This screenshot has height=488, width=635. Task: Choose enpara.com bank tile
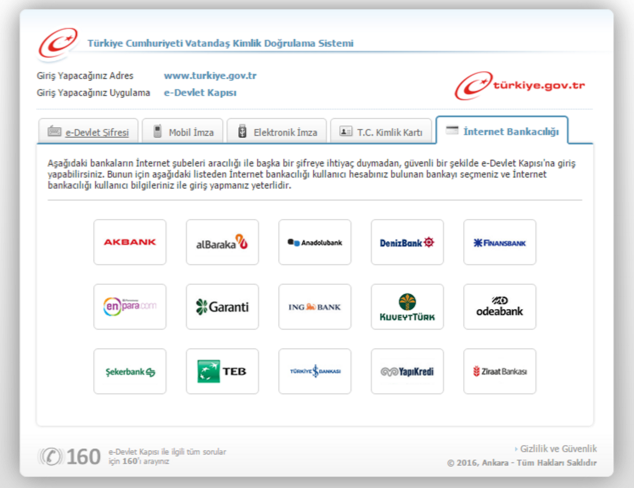coord(130,307)
